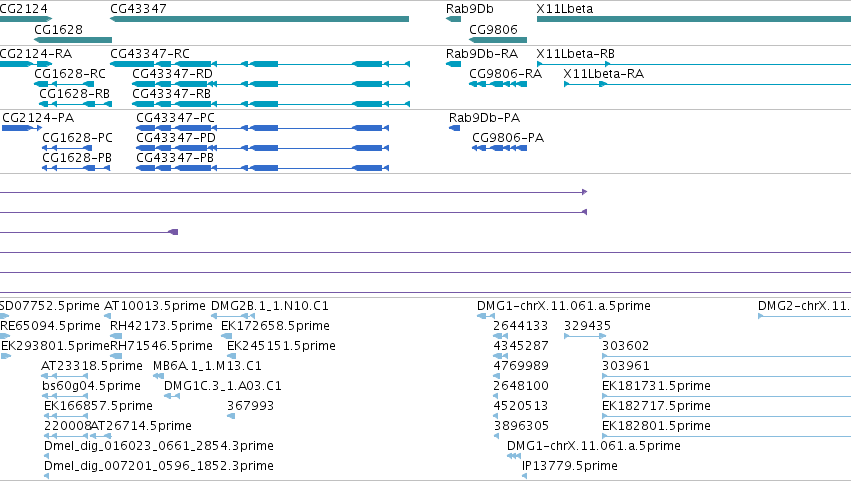Screen dimensions: 851x481
Task: Click the CG9806 gene label
Action: pyautogui.click(x=493, y=29)
